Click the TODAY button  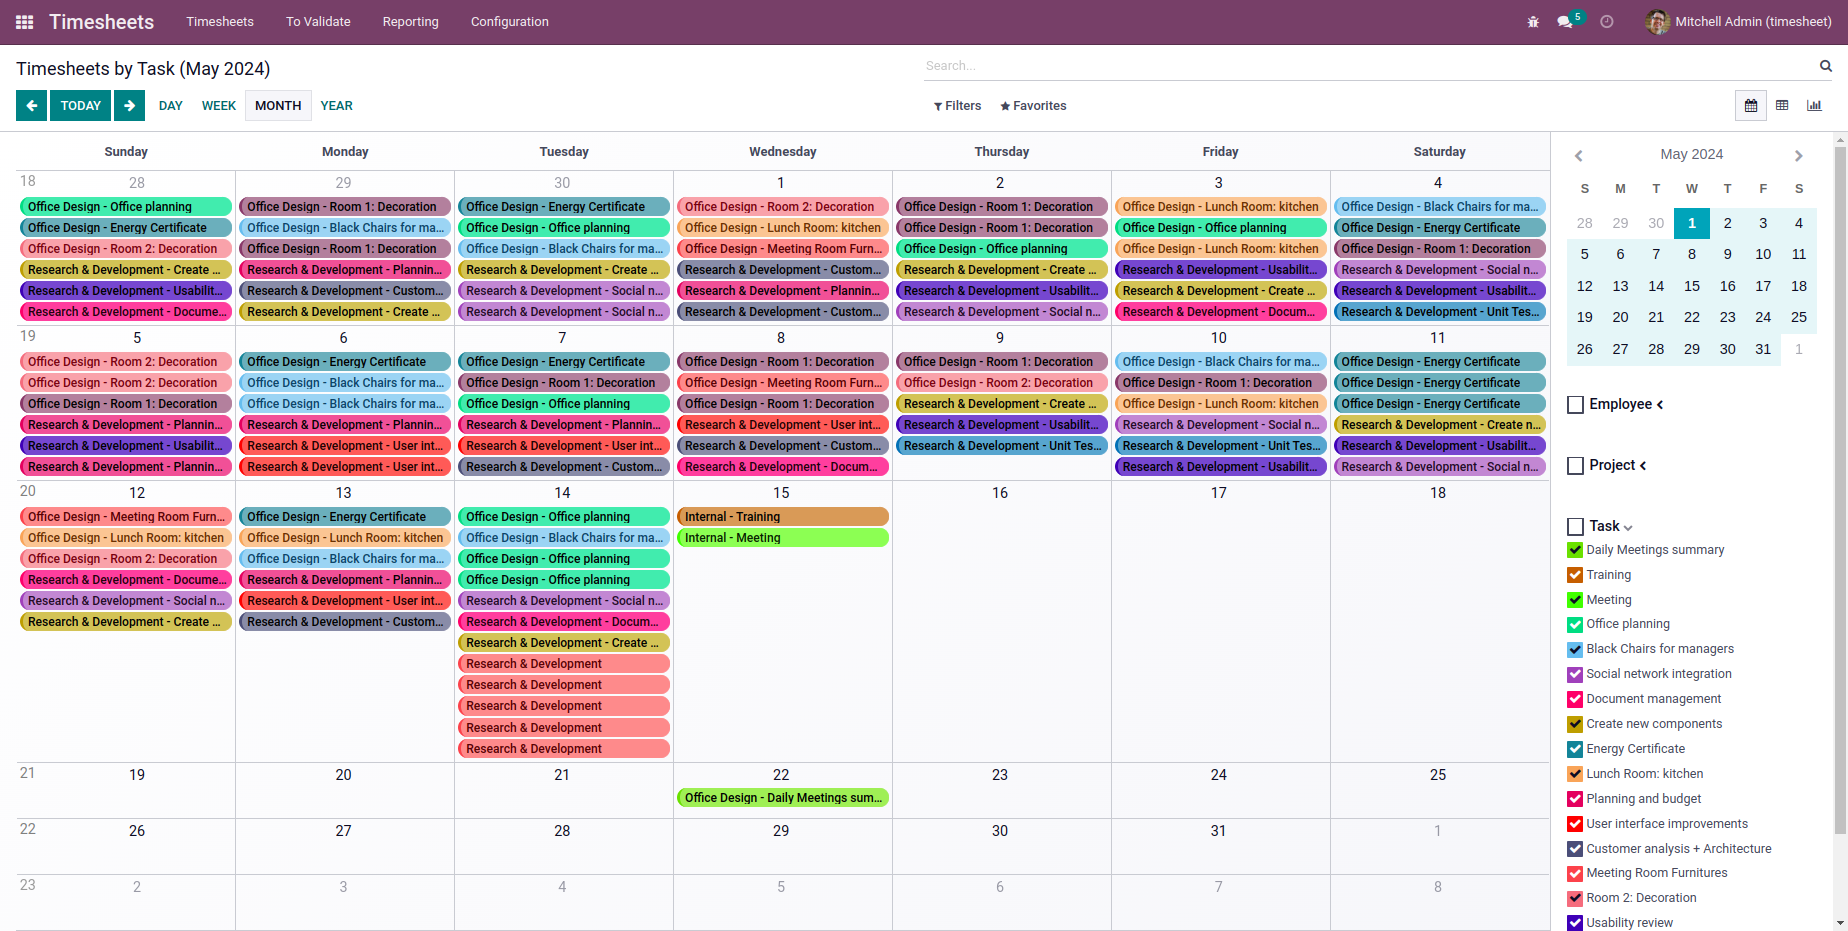(x=80, y=106)
